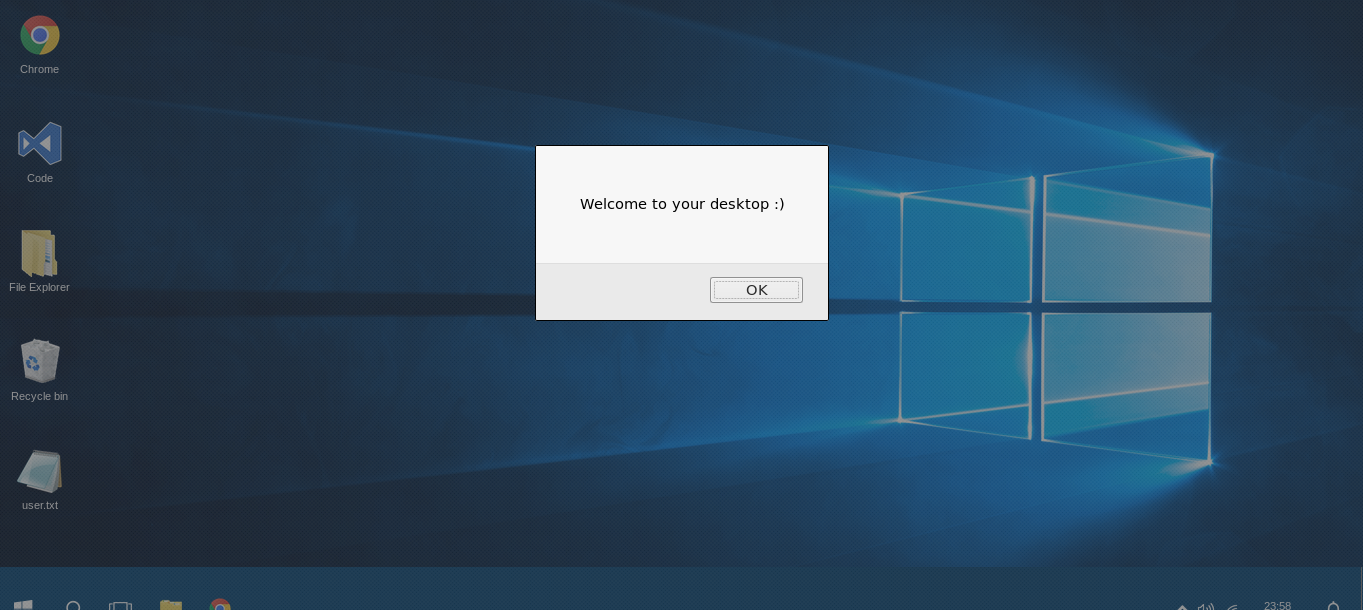Launch Chrome from the taskbar
Image resolution: width=1363 pixels, height=610 pixels.
pos(220,605)
